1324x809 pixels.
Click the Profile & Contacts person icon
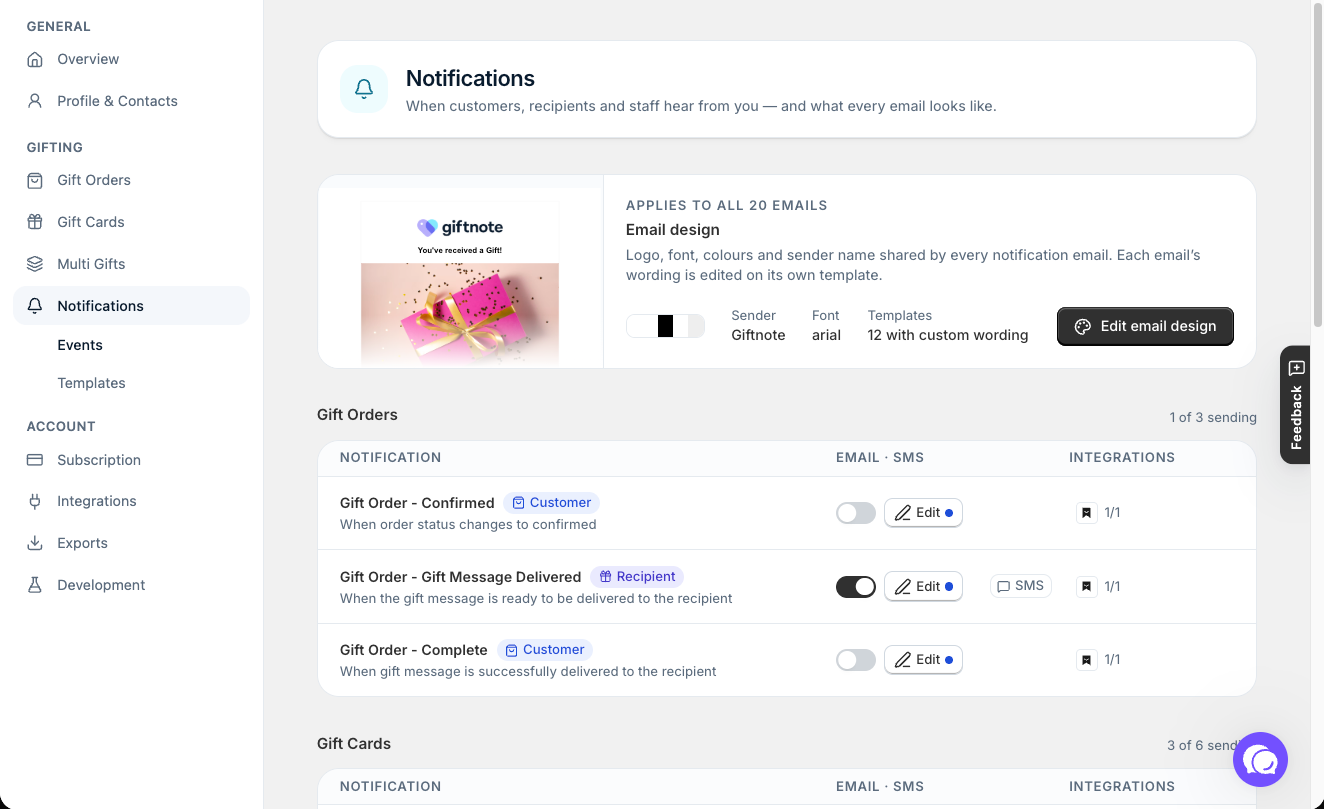pos(35,101)
